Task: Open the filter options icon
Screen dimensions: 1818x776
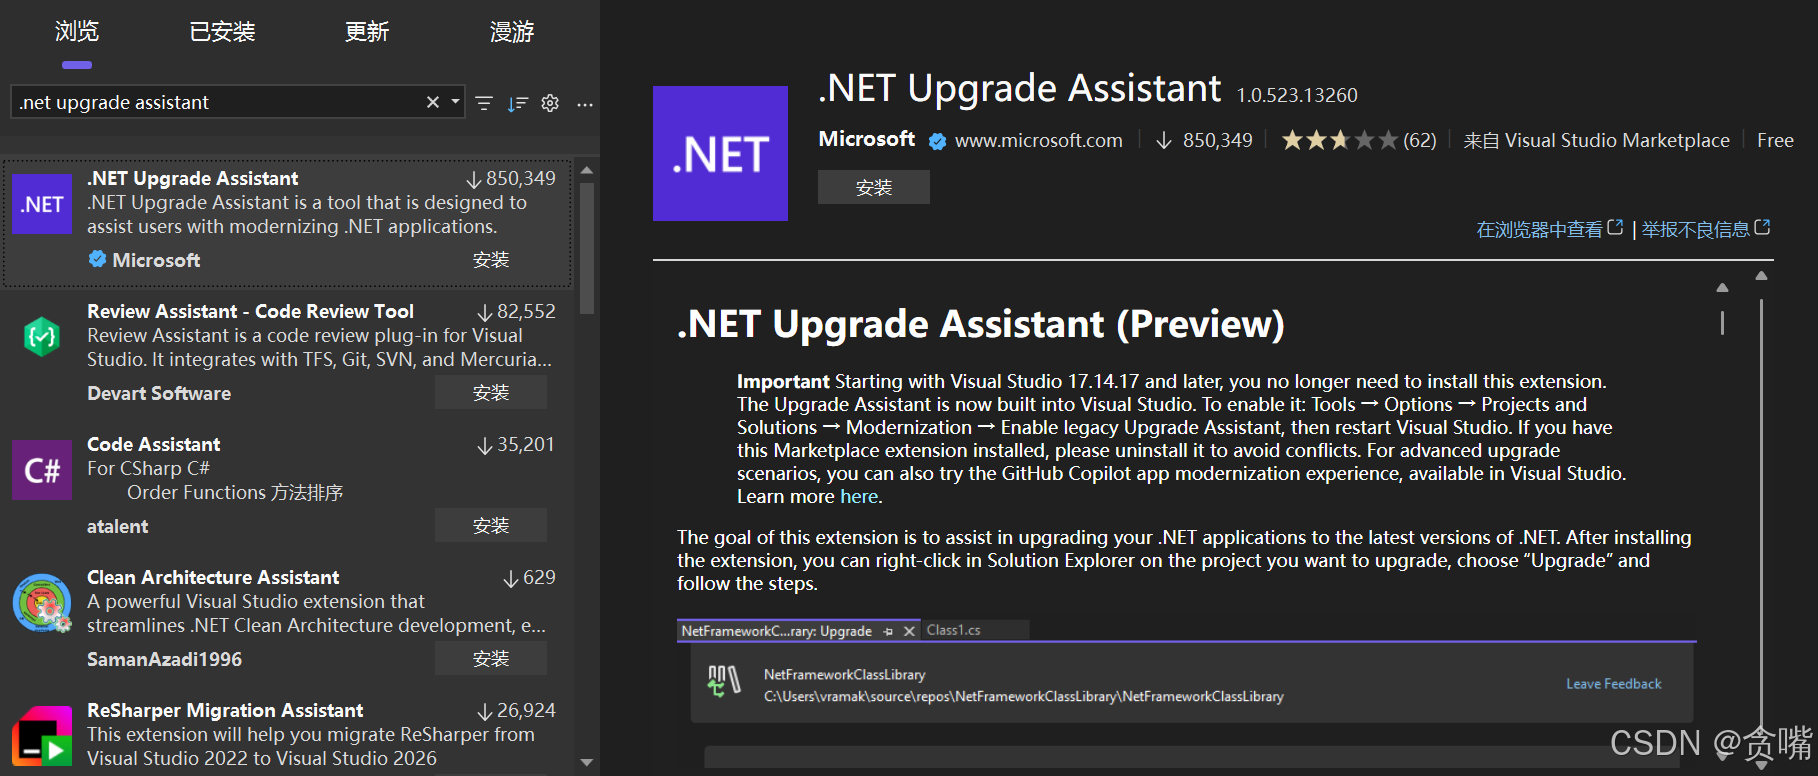Action: tap(484, 103)
